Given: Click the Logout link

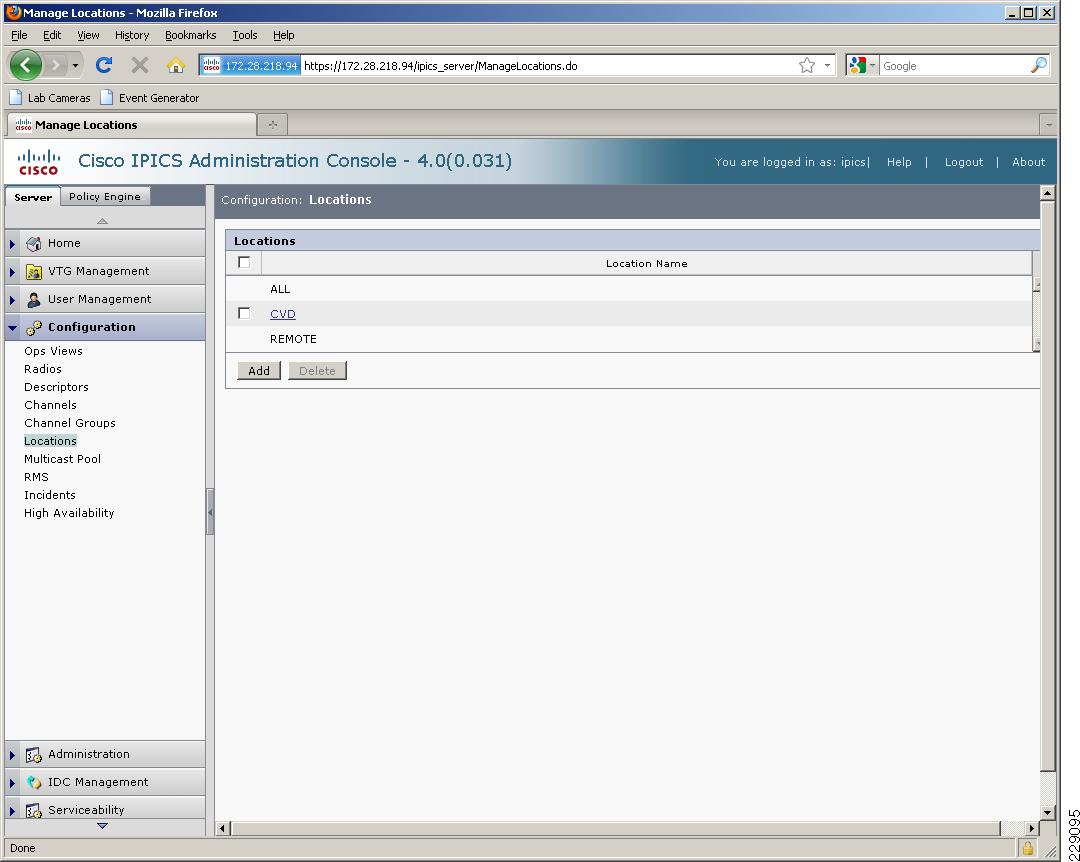Looking at the screenshot, I should (x=964, y=162).
